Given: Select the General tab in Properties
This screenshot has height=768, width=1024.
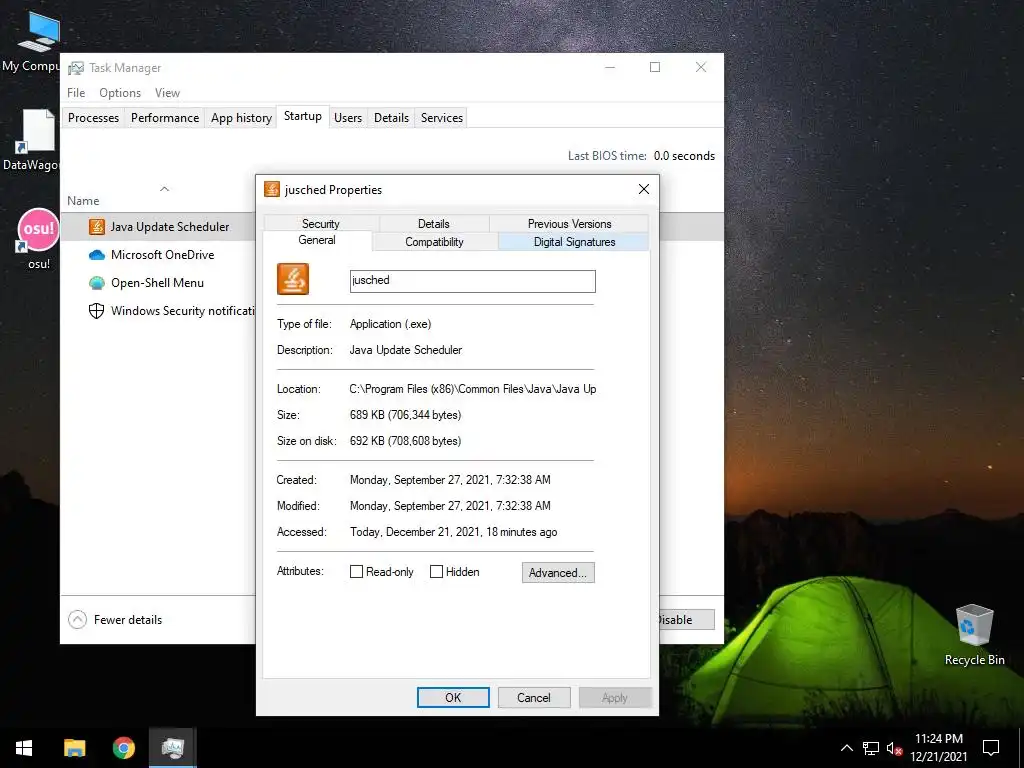Looking at the screenshot, I should [x=317, y=240].
